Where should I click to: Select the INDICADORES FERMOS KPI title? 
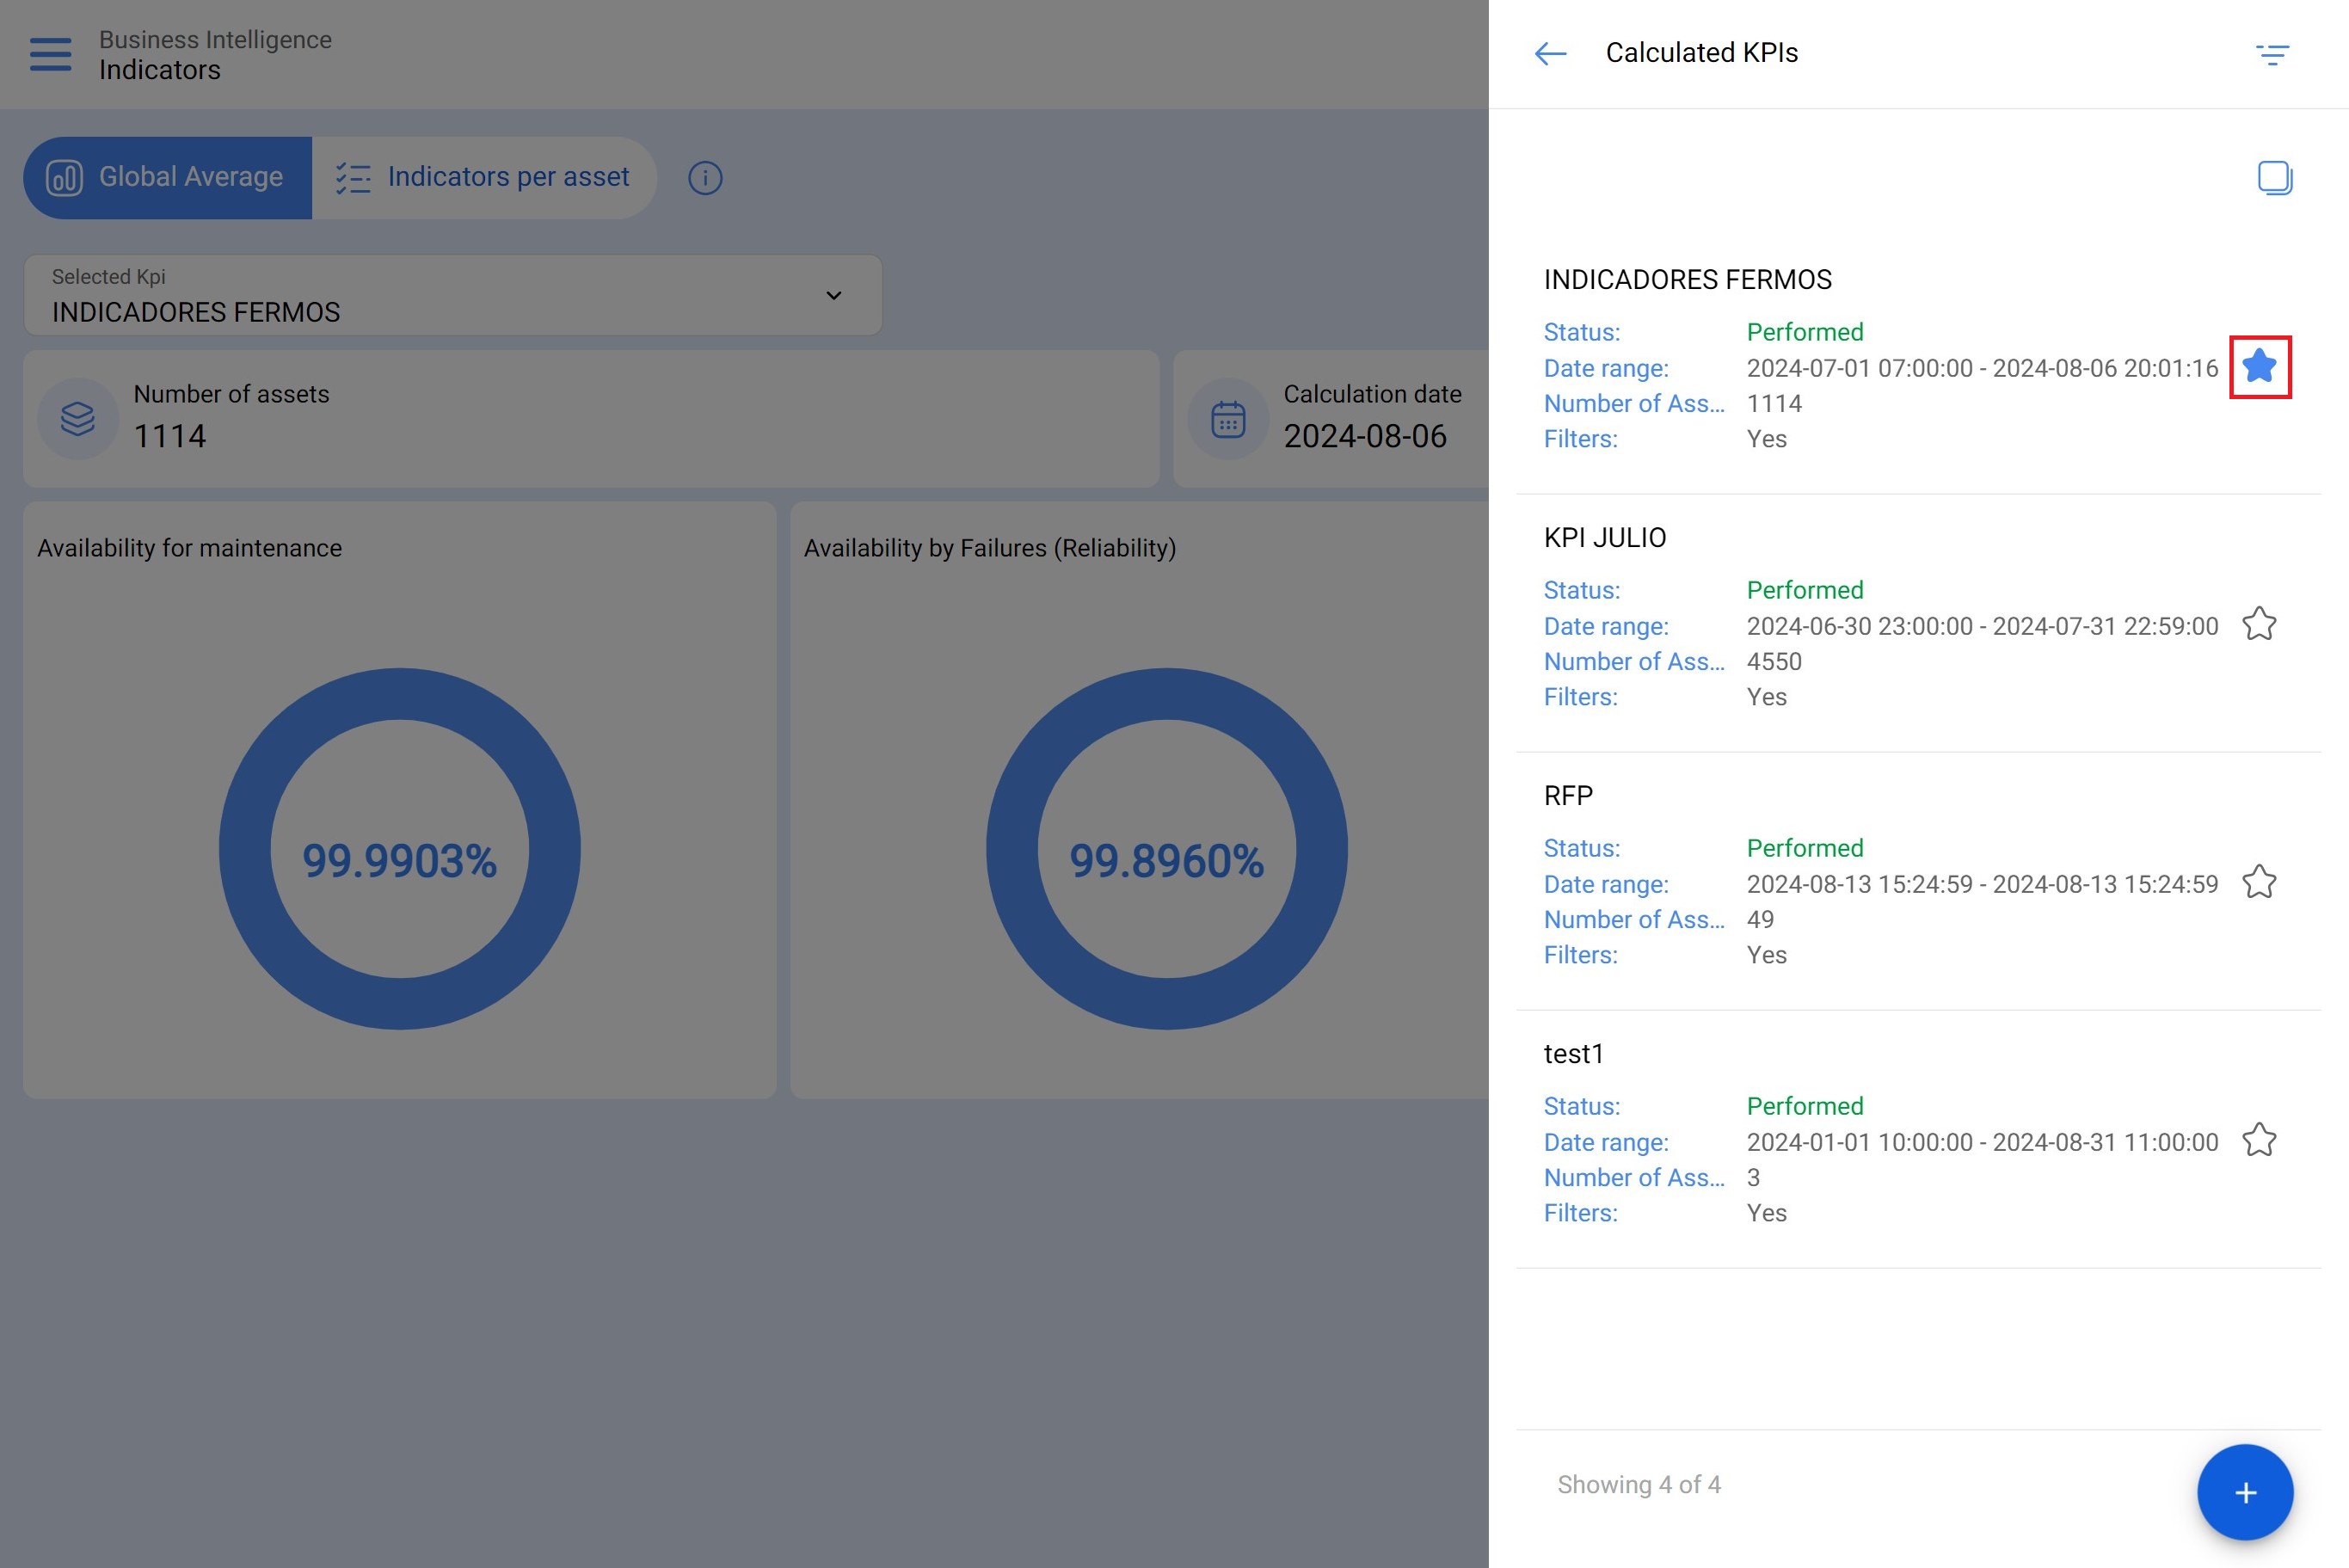pos(1687,280)
